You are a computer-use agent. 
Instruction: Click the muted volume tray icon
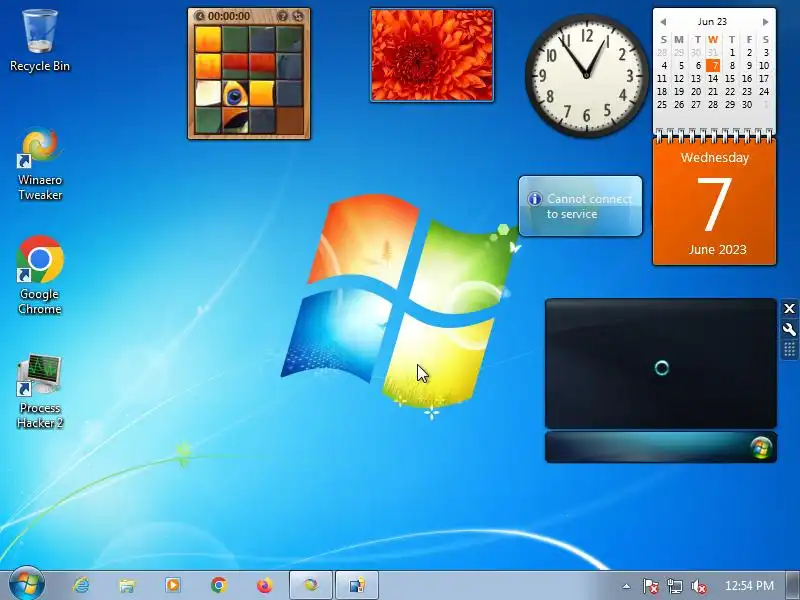click(x=698, y=586)
